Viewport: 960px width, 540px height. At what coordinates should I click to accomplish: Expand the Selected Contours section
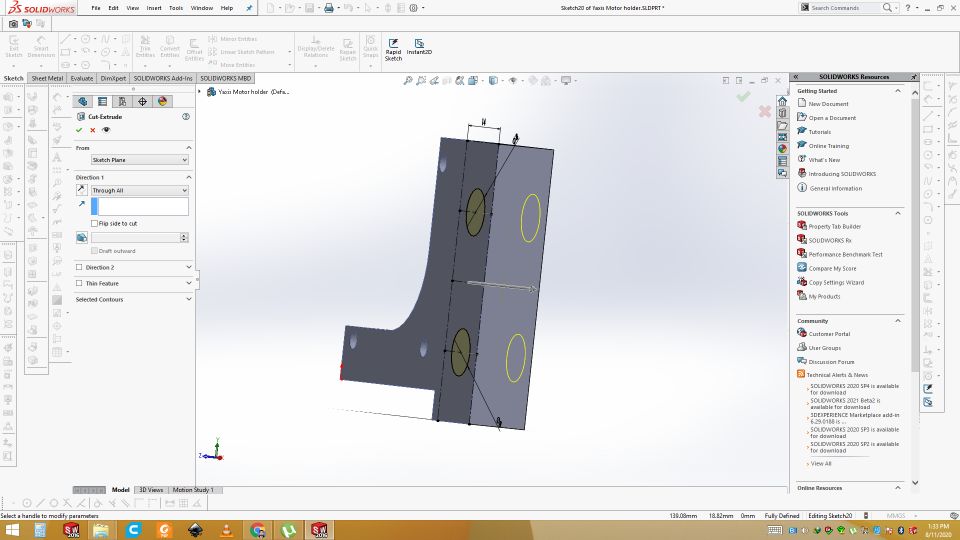click(189, 299)
